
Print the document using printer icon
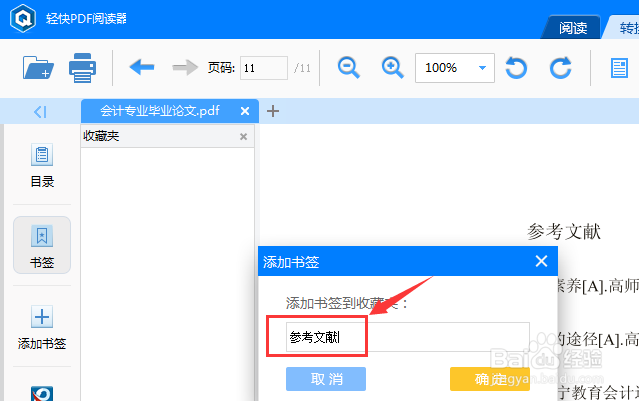coord(82,68)
